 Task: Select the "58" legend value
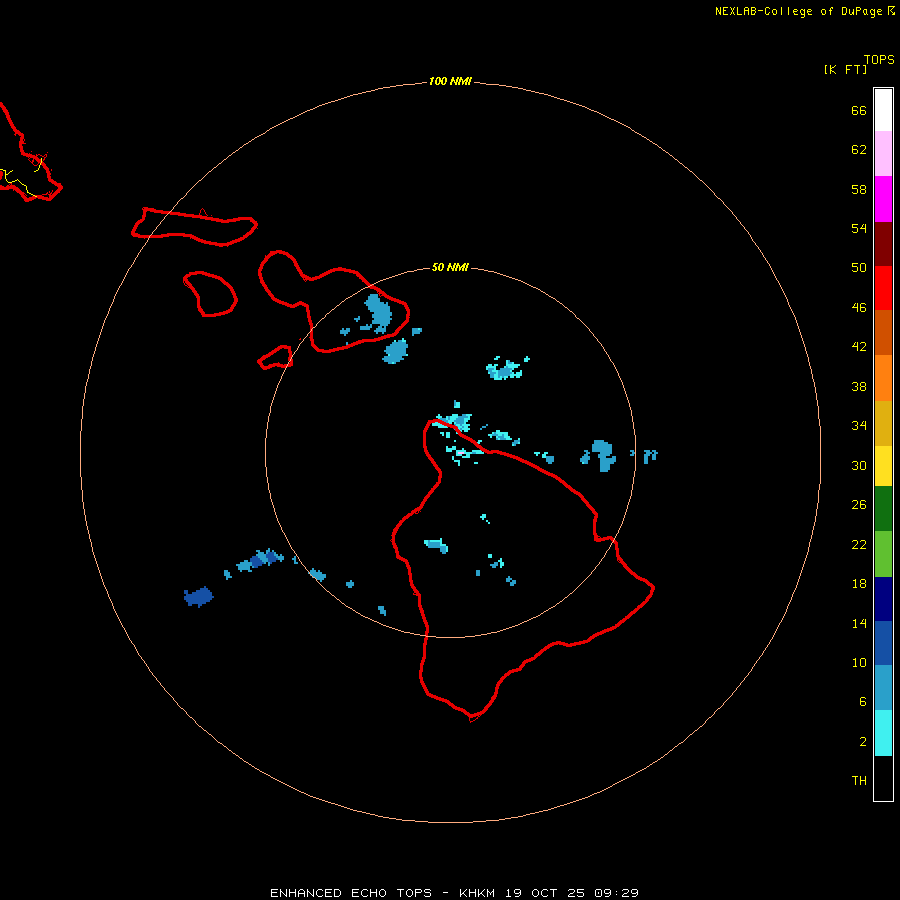coord(859,189)
